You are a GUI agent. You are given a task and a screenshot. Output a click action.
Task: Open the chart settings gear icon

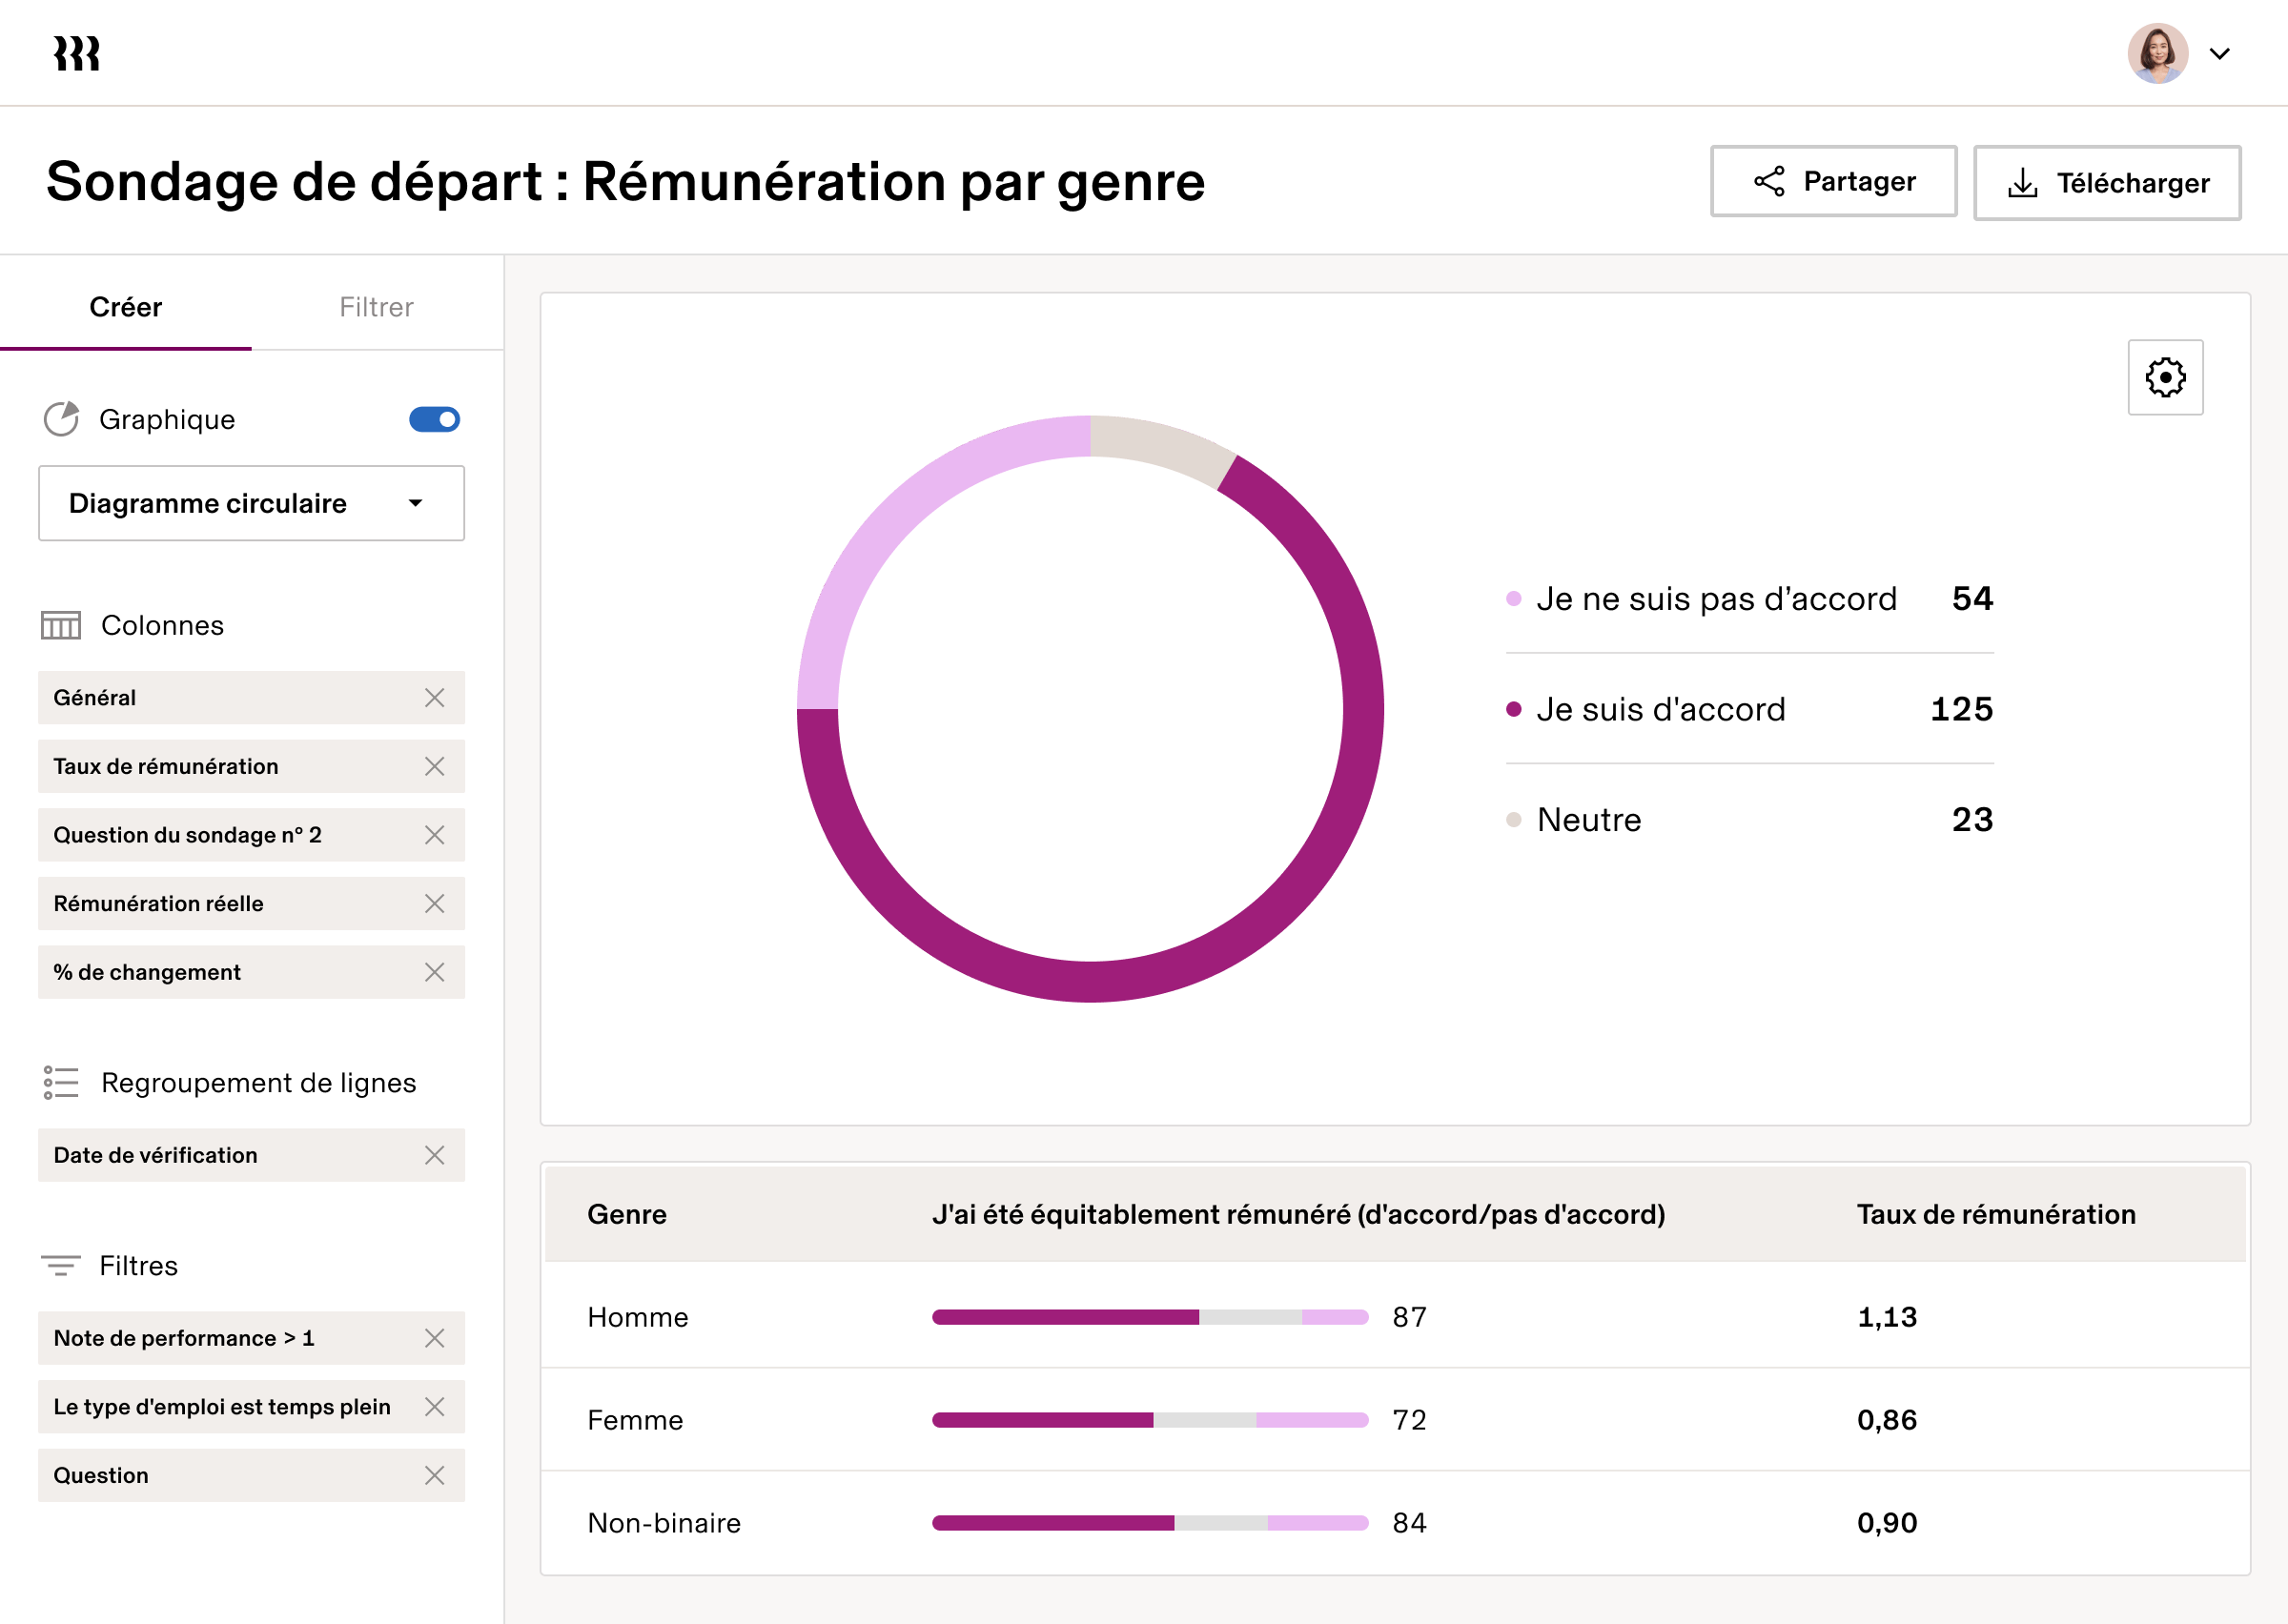[2165, 377]
